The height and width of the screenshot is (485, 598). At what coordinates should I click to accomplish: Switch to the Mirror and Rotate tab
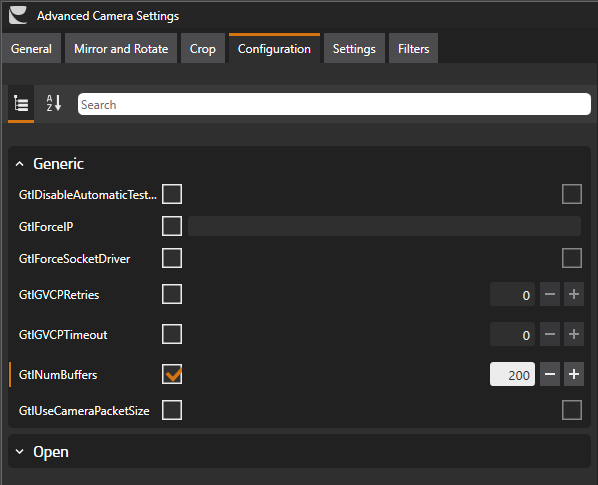[x=121, y=48]
